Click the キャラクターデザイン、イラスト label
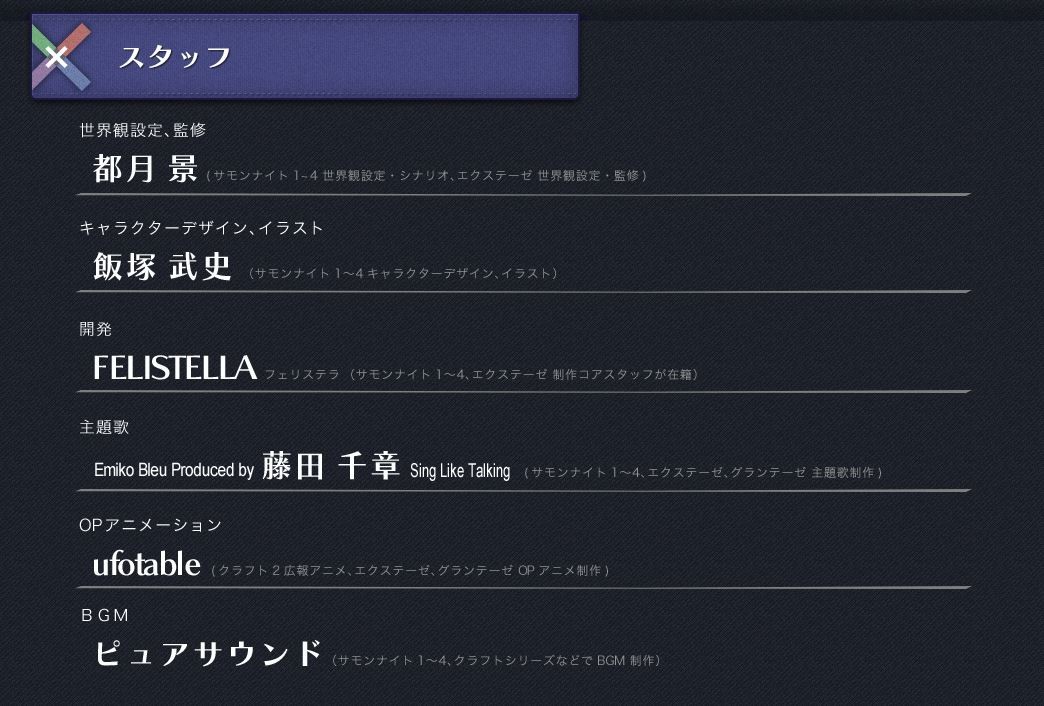Screen dimensions: 1044x706 (x=201, y=228)
